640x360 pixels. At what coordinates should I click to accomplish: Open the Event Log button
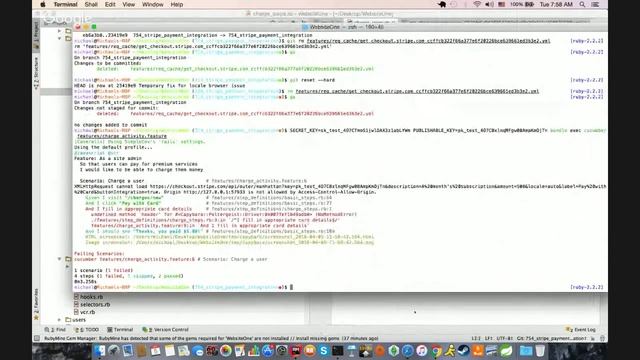[x=581, y=329]
